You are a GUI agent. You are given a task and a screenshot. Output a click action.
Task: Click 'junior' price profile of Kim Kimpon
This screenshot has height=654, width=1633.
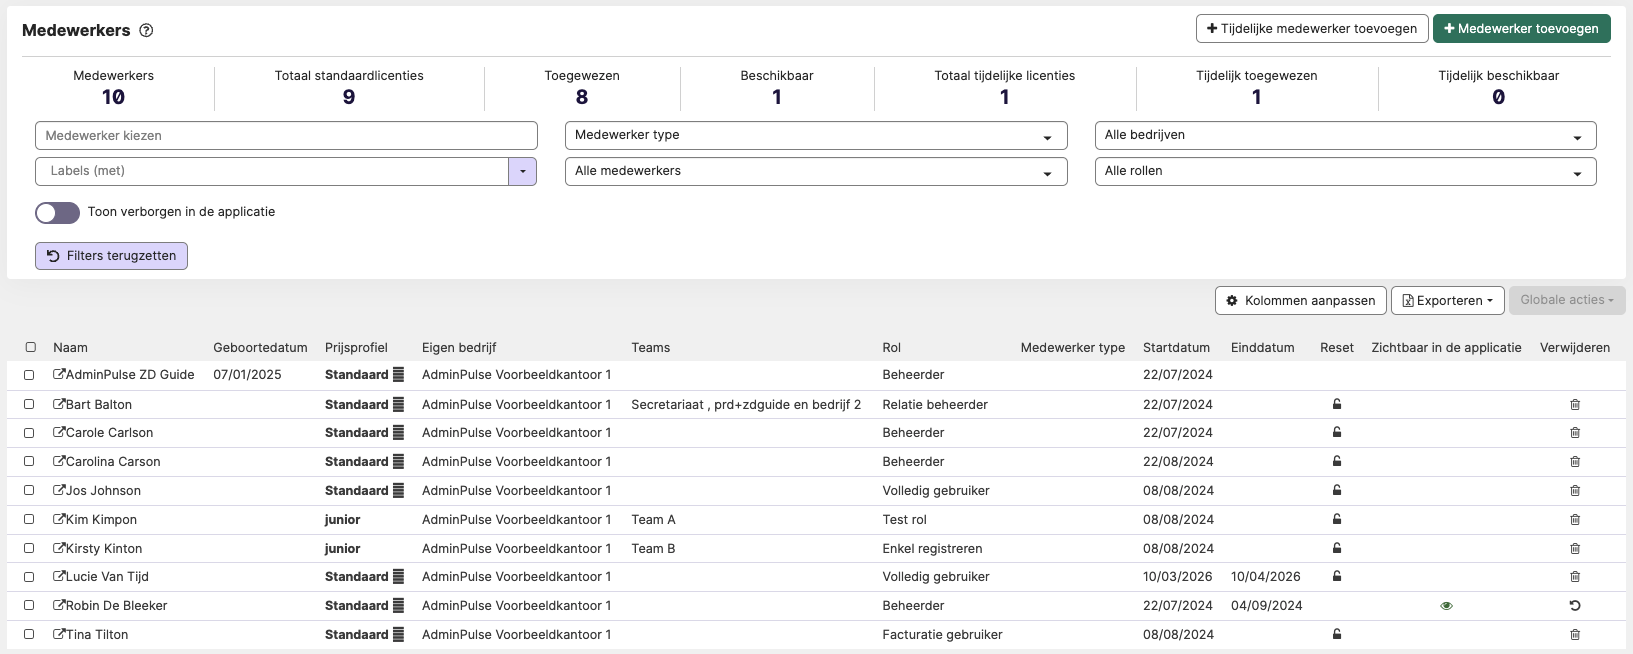coord(342,519)
